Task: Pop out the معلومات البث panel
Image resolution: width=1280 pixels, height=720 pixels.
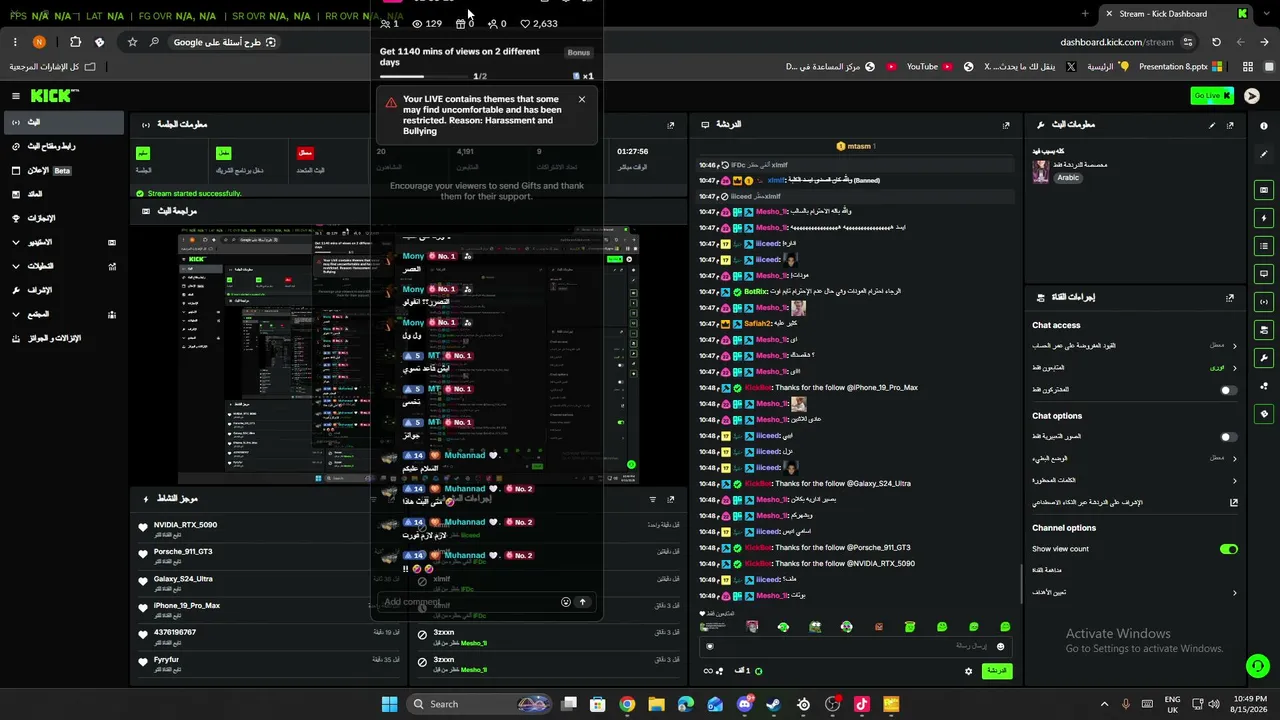Action: (x=1230, y=125)
